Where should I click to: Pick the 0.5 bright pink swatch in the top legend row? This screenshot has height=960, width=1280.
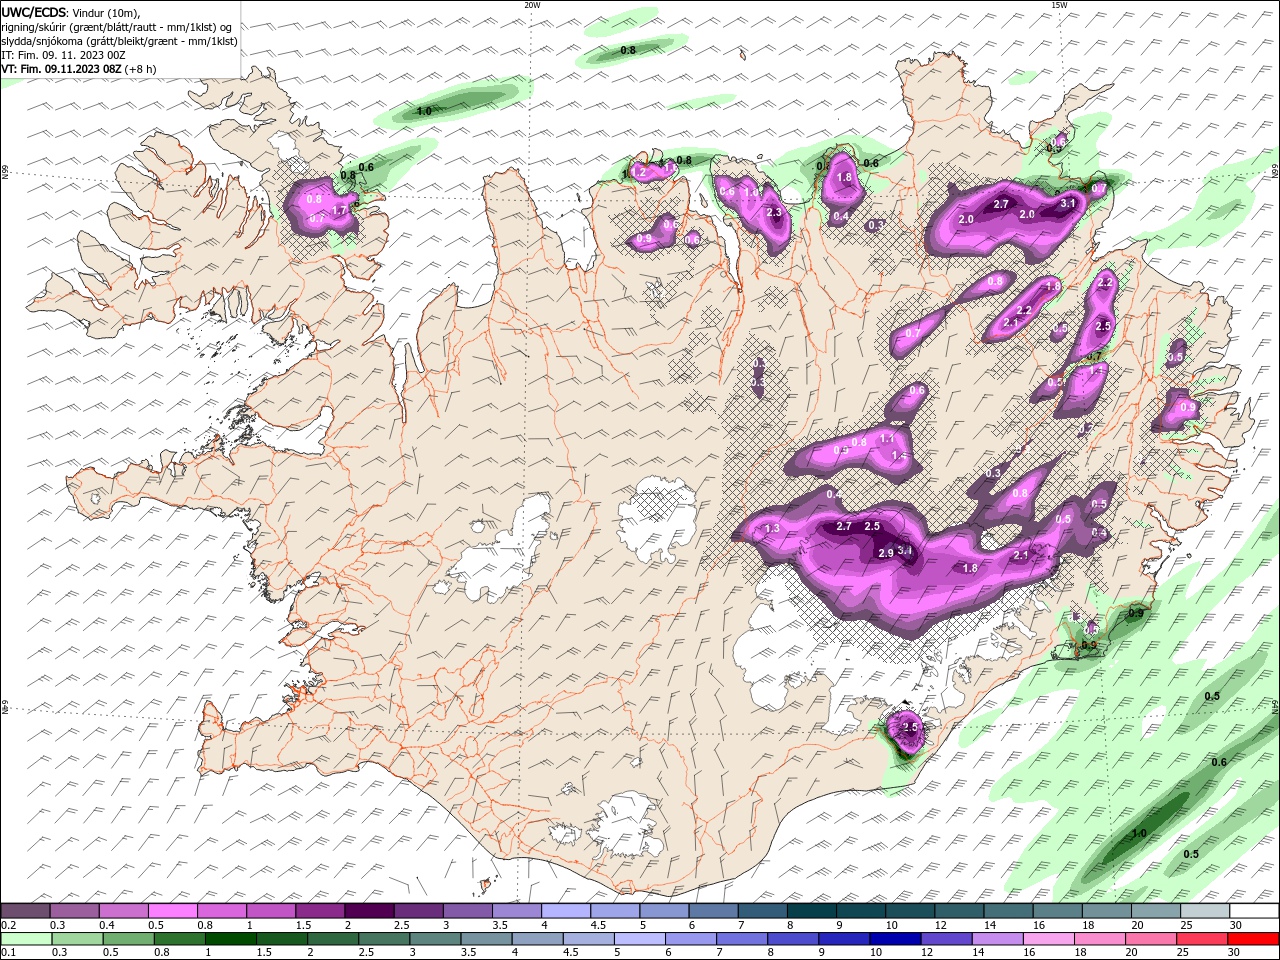tap(172, 910)
